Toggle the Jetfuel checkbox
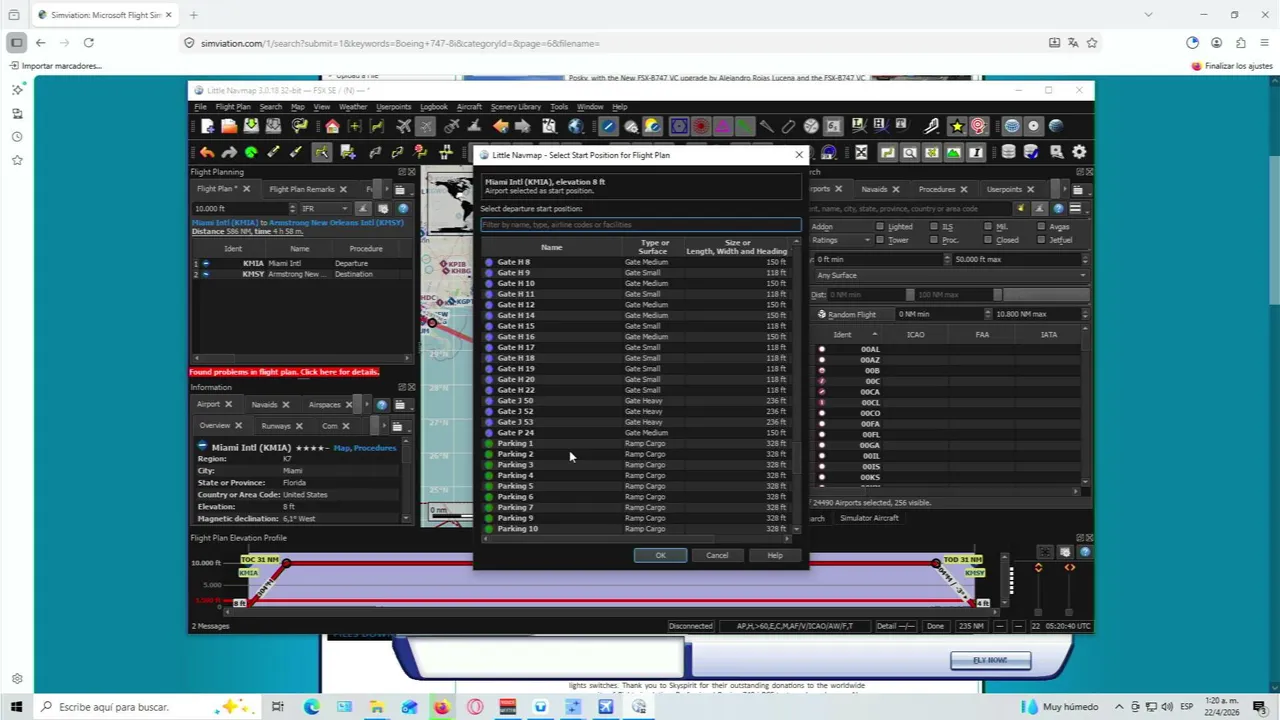 pos(1042,240)
